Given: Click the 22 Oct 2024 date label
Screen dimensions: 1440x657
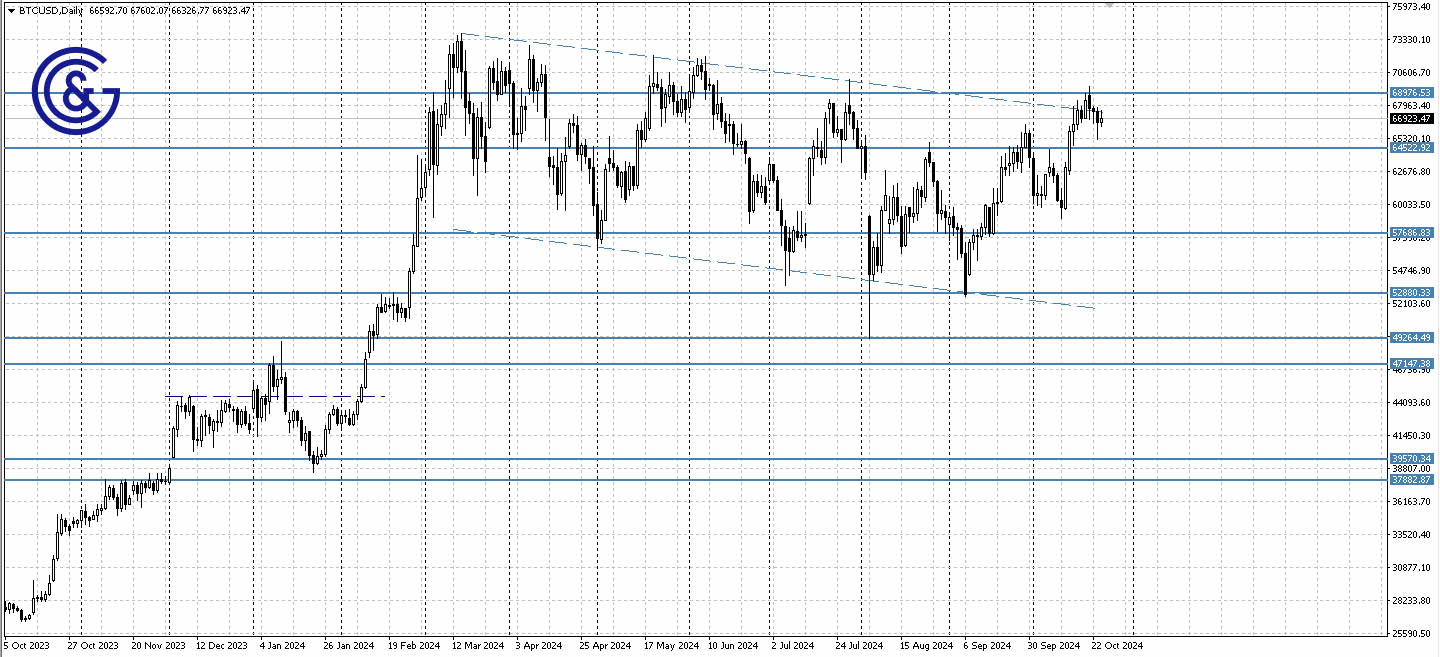Looking at the screenshot, I should (x=1116, y=646).
